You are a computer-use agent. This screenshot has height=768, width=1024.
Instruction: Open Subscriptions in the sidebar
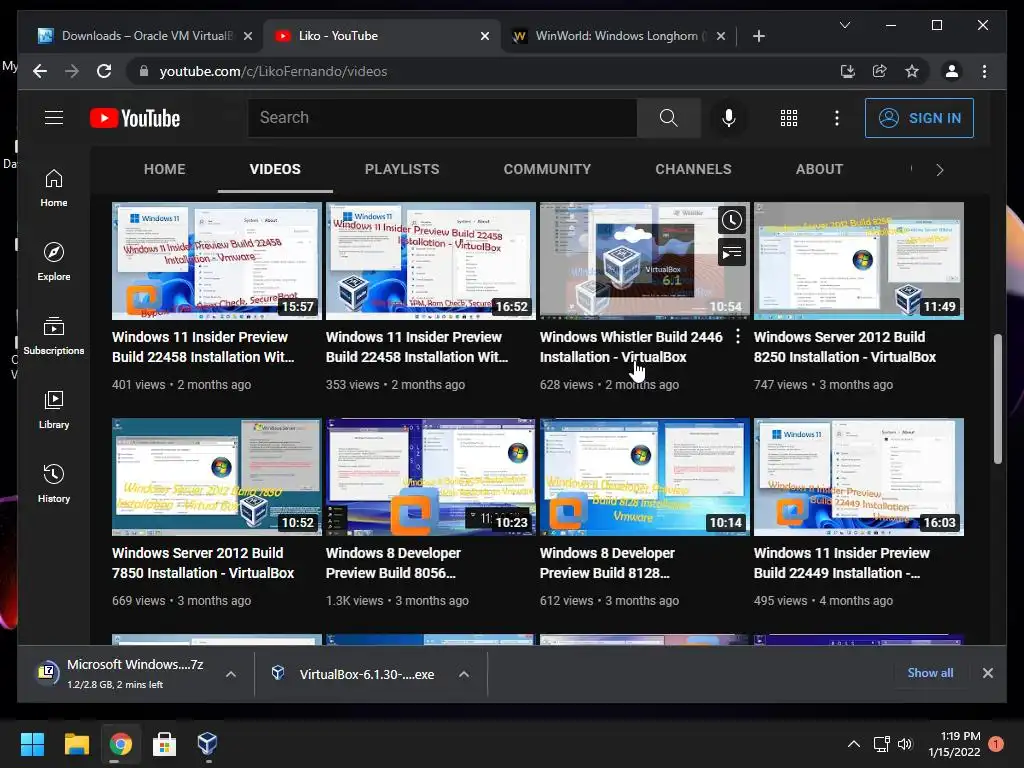(x=54, y=336)
